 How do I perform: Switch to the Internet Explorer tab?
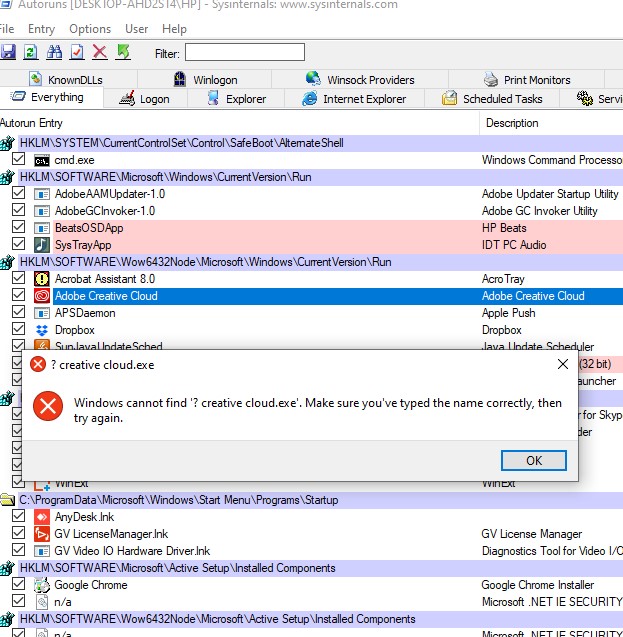point(354,99)
